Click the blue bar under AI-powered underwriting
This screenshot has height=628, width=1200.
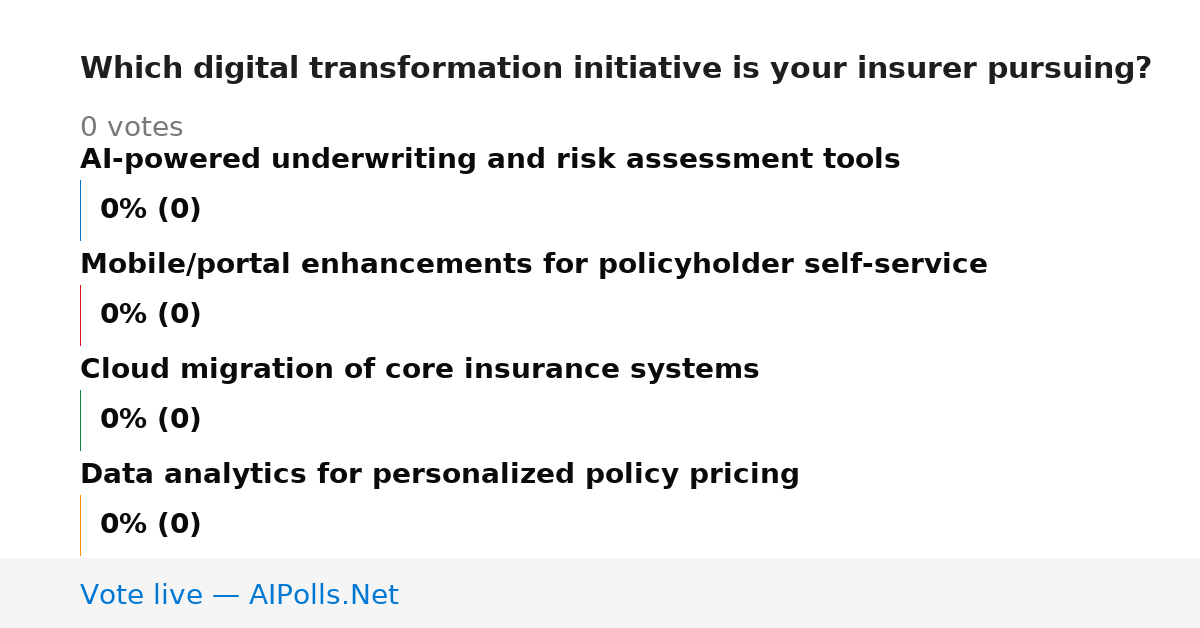tap(80, 210)
